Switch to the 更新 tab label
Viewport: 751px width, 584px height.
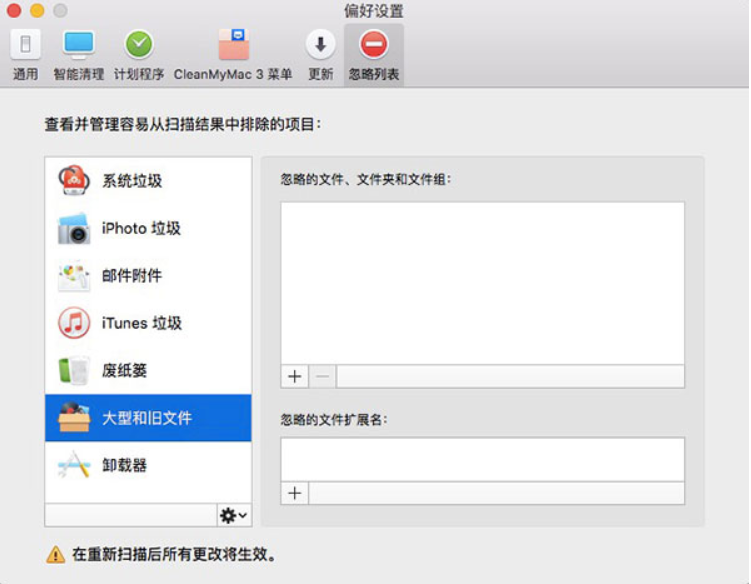[x=320, y=74]
